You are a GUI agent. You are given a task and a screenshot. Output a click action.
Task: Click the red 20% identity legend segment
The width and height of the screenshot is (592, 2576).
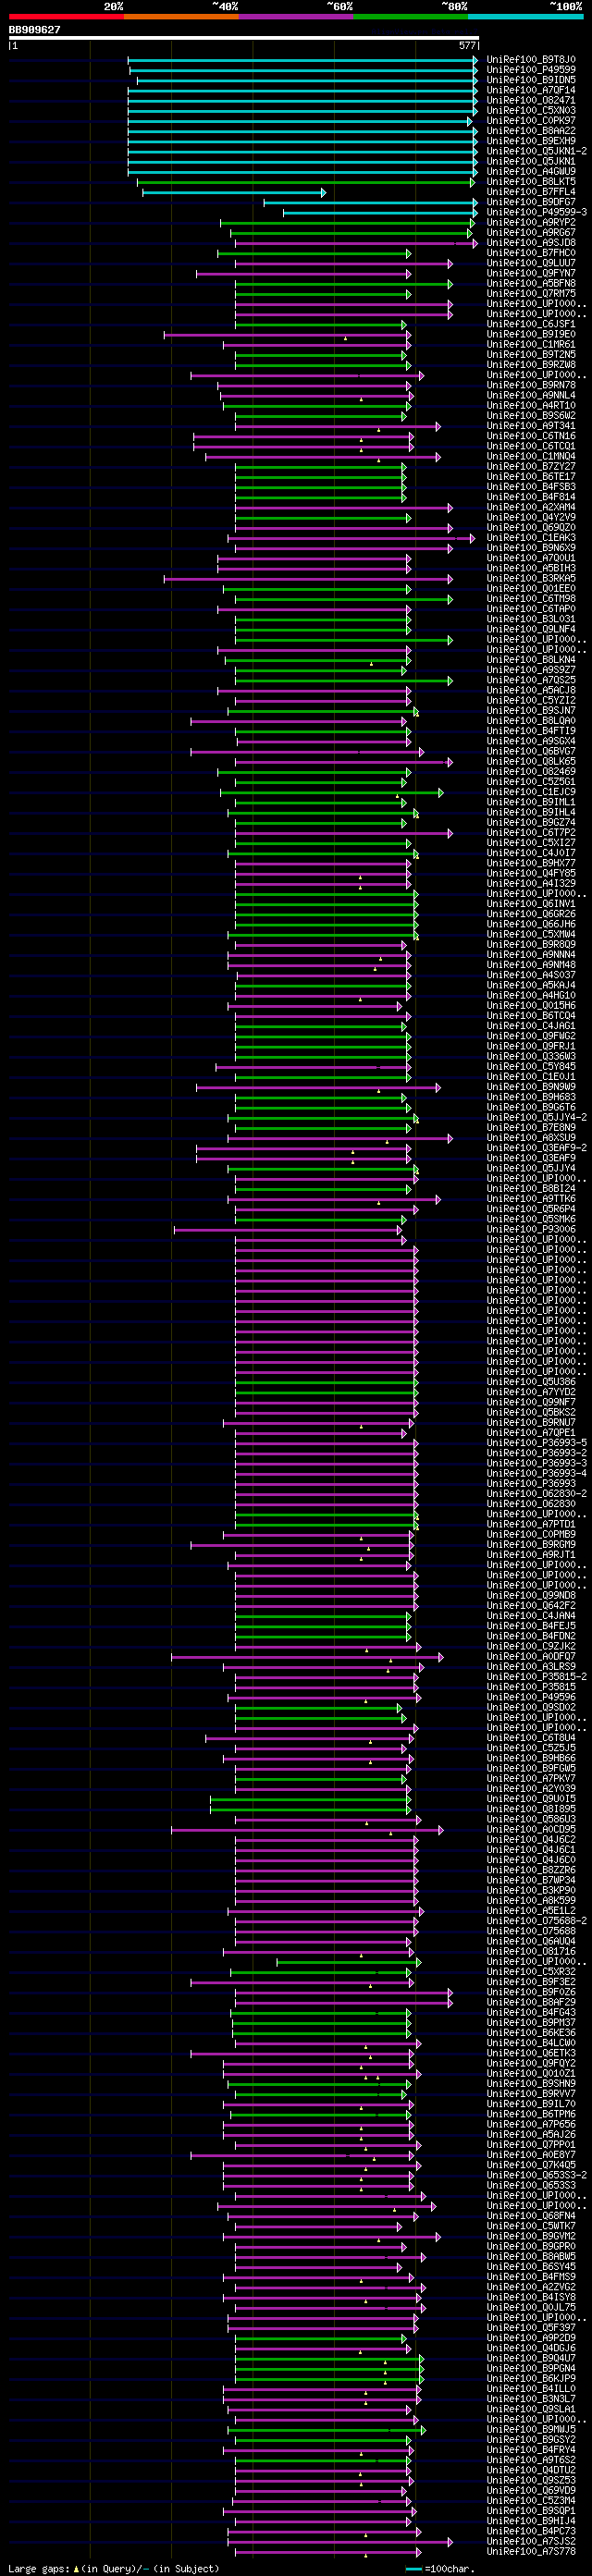tap(66, 16)
